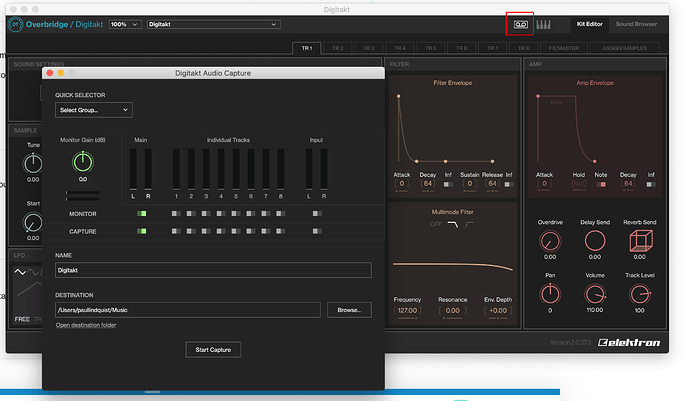Click the Overdrive knob

550,241
